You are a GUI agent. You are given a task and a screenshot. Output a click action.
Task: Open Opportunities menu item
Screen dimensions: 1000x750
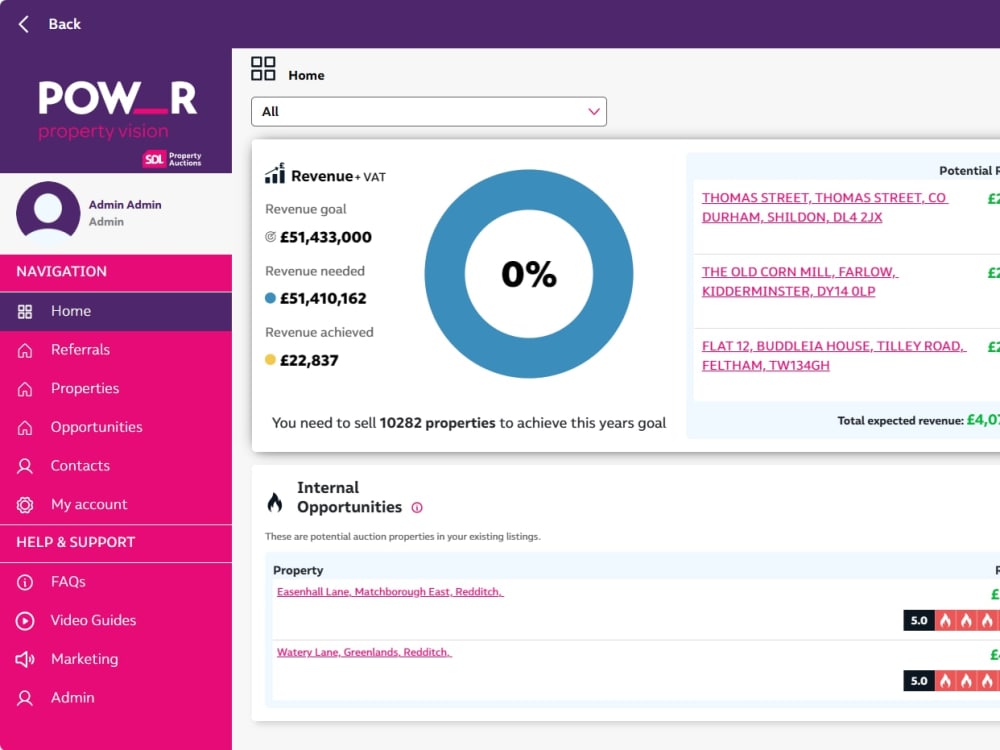click(x=116, y=427)
